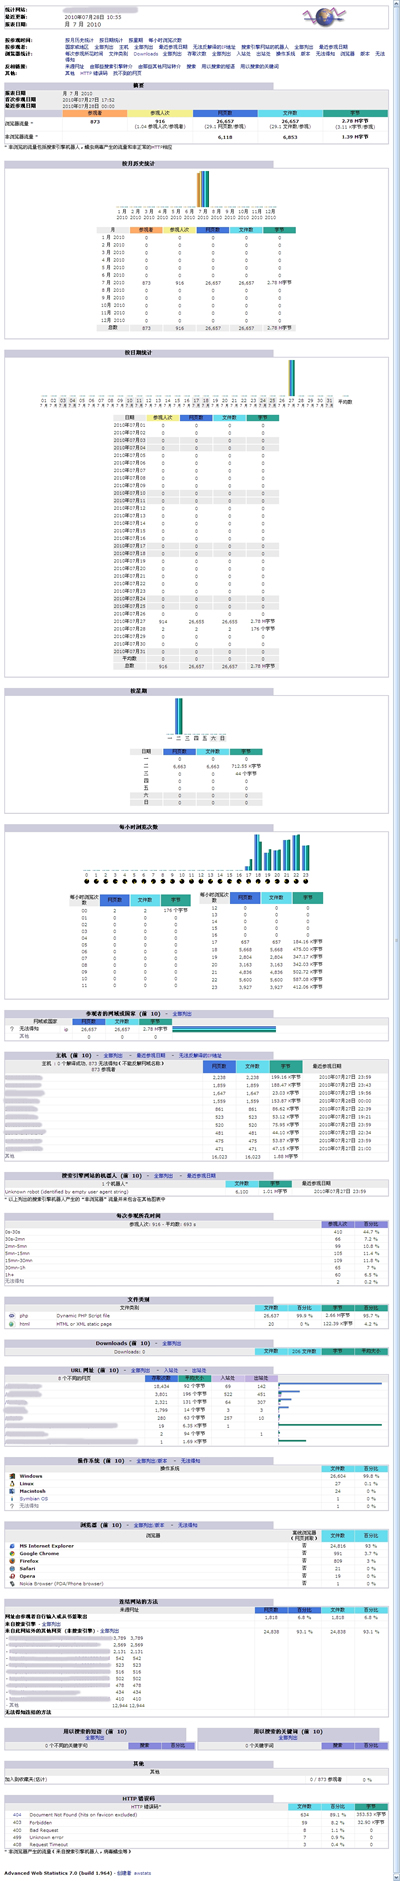Image resolution: width=400 pixels, height=1881 pixels.
Task: Select the 'Forbidden' error row text
Action: pyautogui.click(x=41, y=1821)
